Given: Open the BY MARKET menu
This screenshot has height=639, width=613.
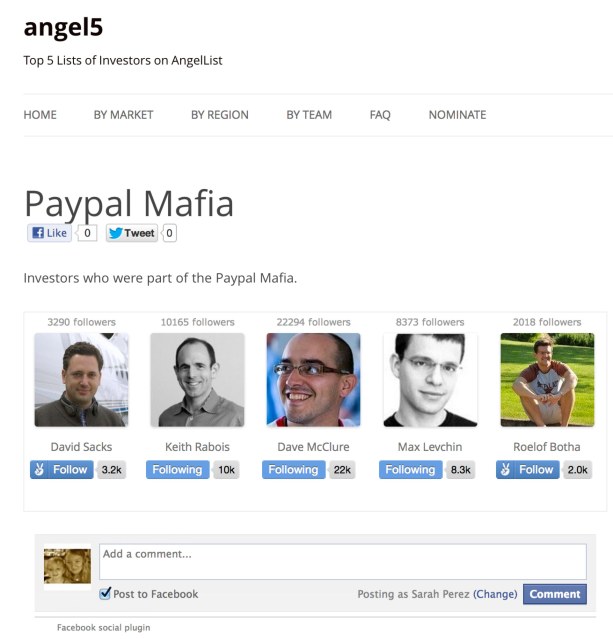Looking at the screenshot, I should 123,115.
